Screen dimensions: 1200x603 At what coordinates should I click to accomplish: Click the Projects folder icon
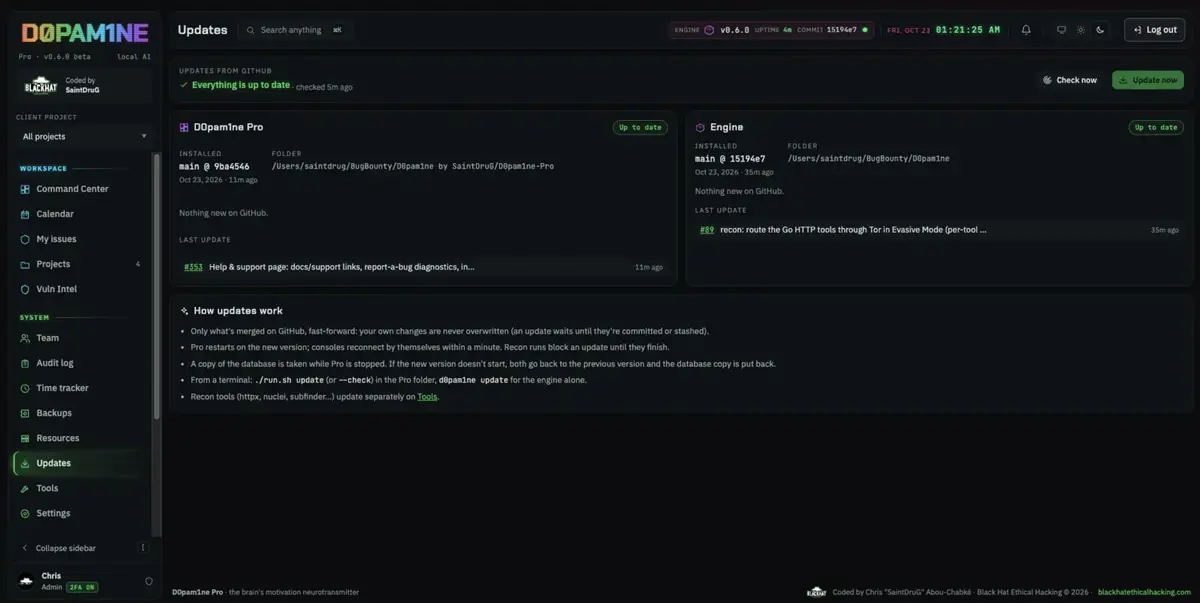tap(26, 264)
